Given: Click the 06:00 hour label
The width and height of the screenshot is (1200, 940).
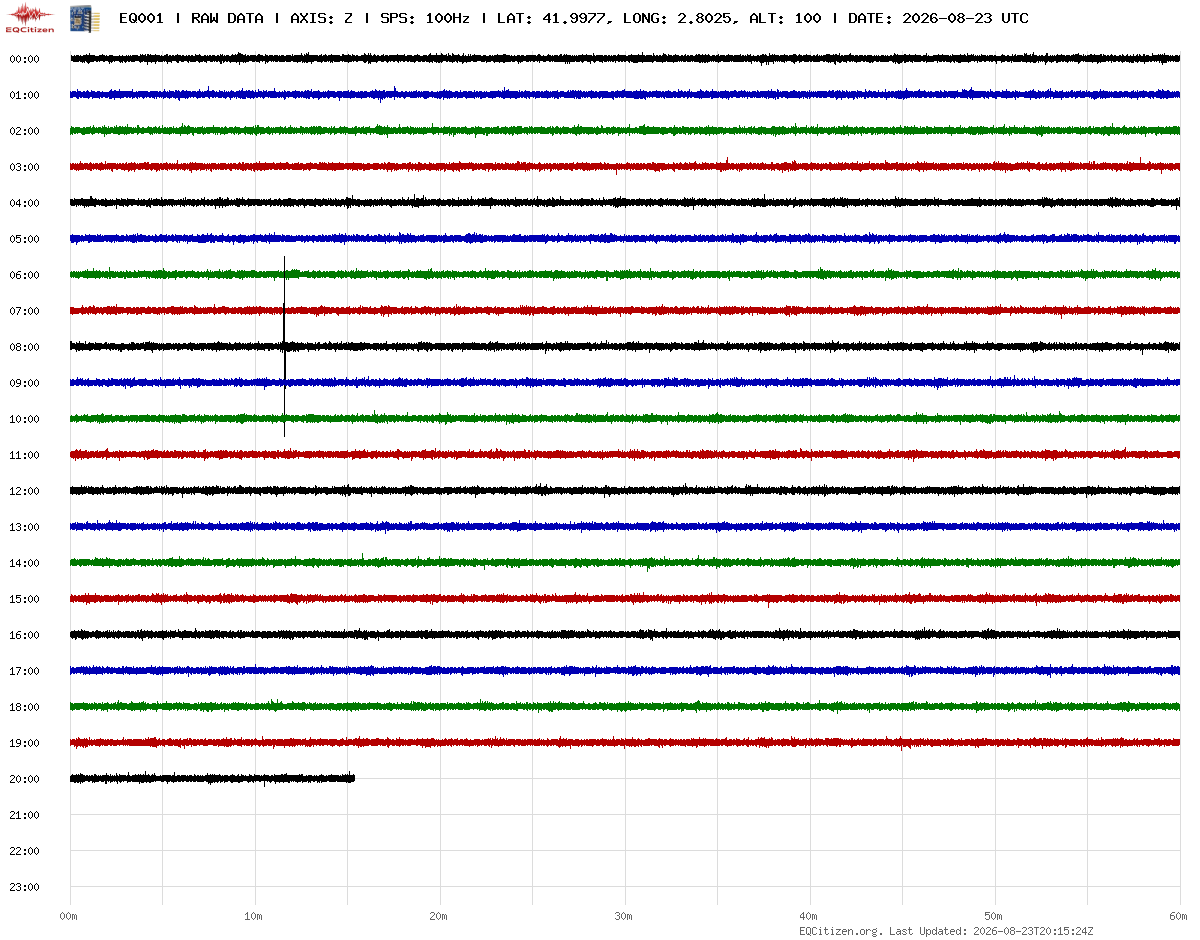Looking at the screenshot, I should 24,275.
